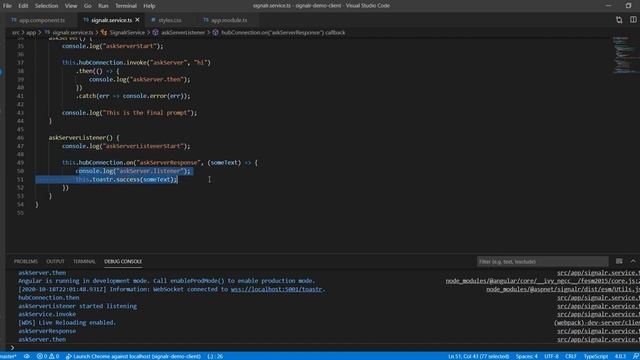The width and height of the screenshot is (640, 360).
Task: Open the File menu
Action: (x=7, y=6)
